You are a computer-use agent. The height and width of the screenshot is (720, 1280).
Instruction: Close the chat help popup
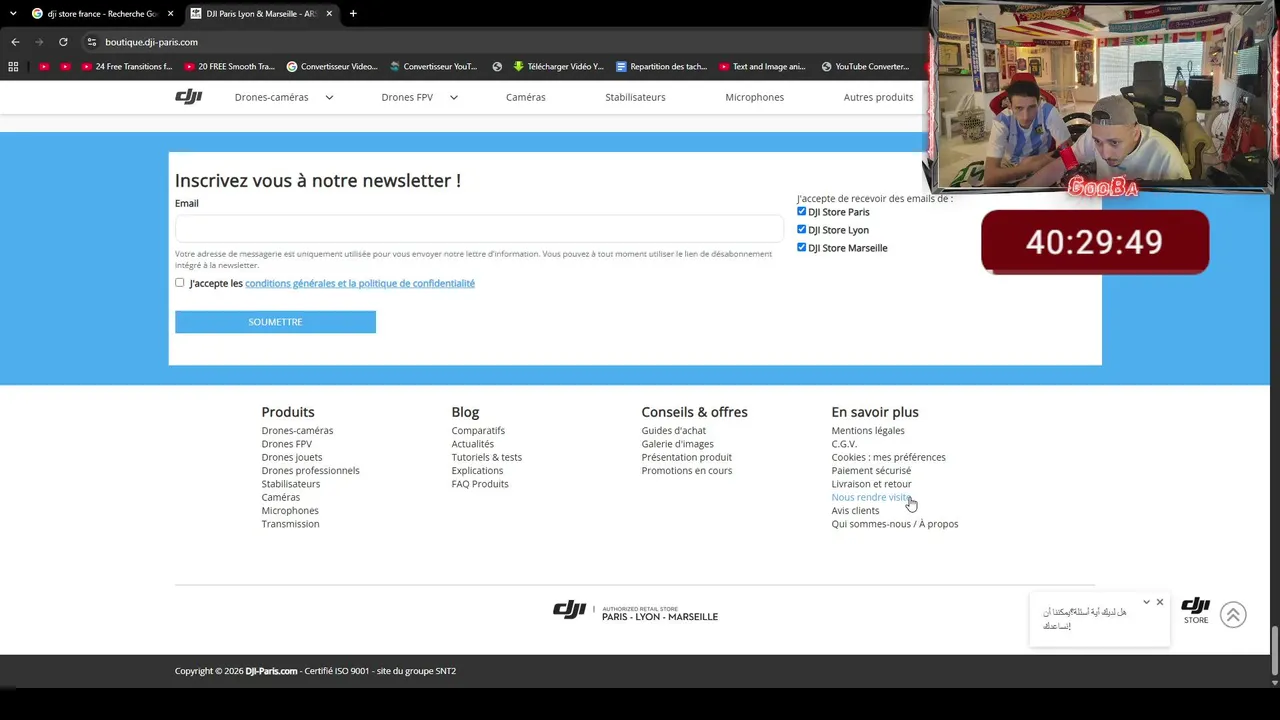(x=1160, y=602)
